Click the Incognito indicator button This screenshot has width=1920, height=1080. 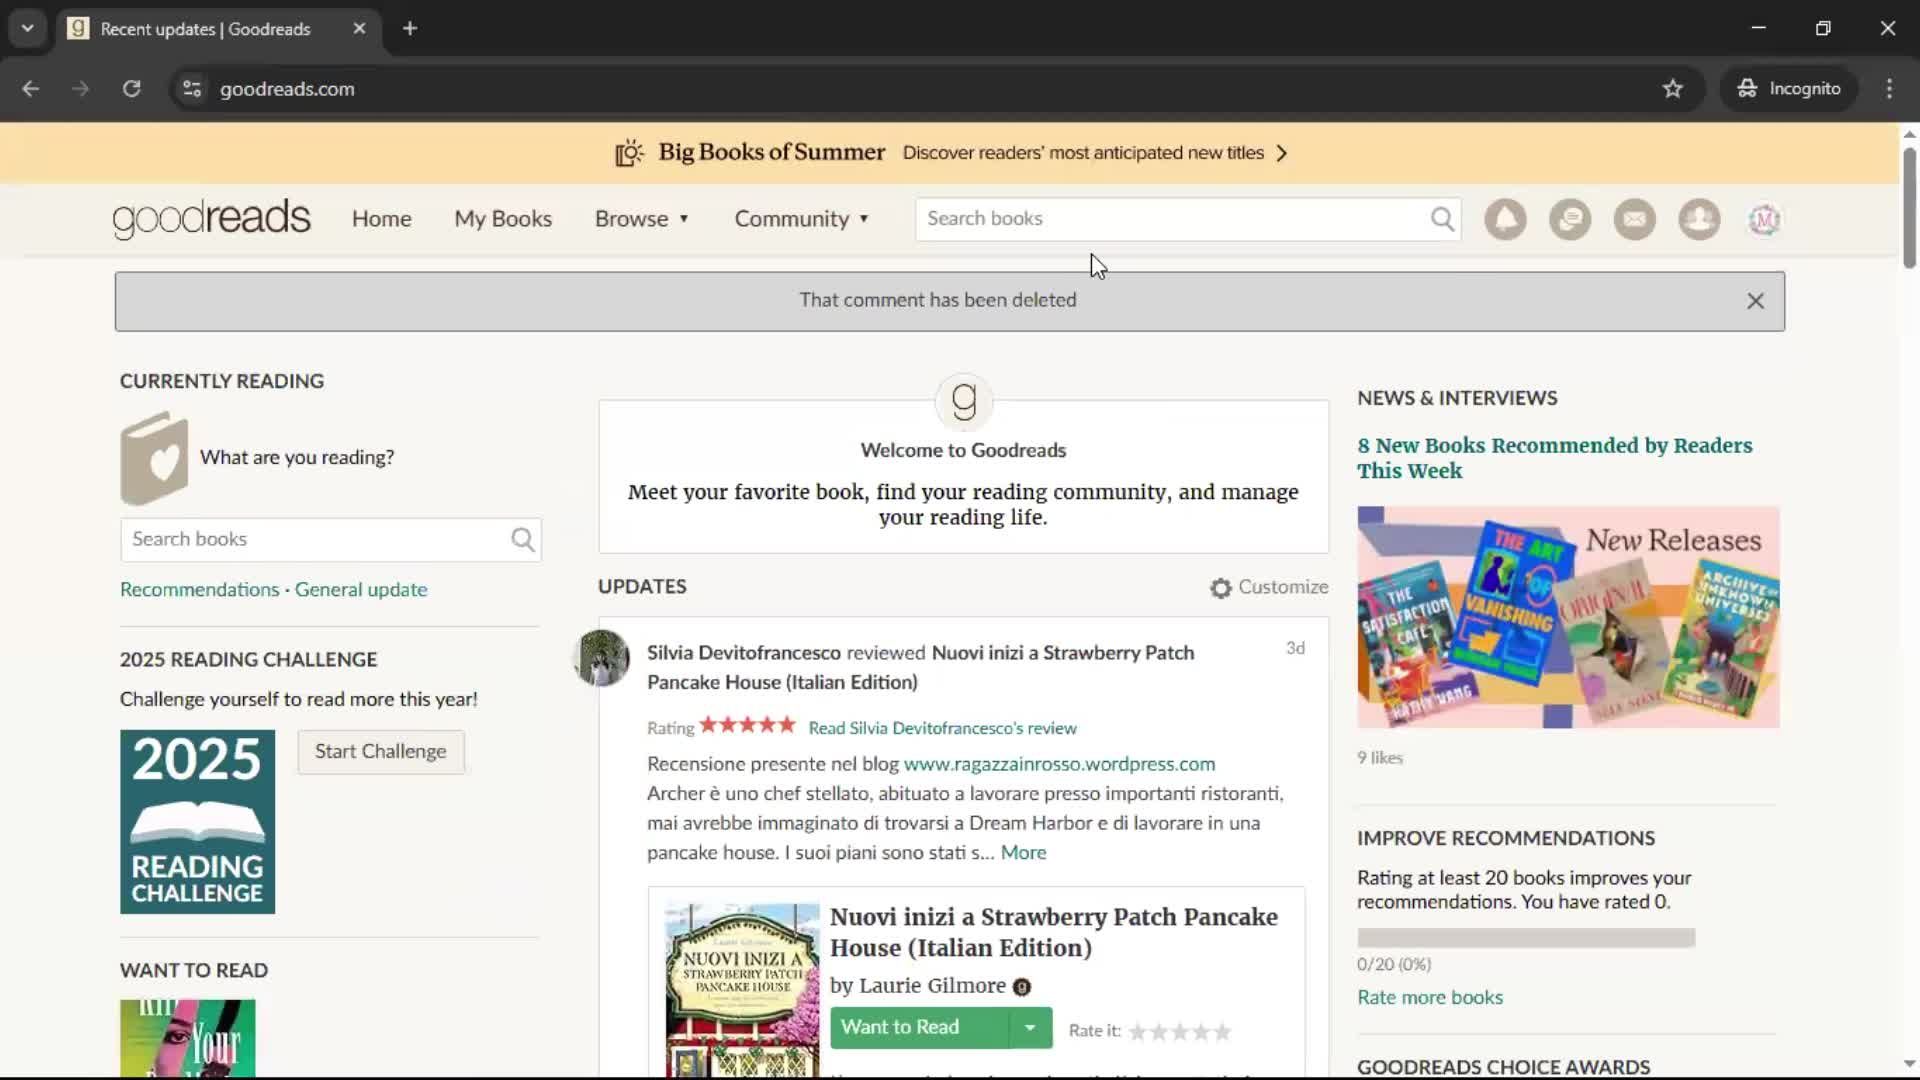tap(1790, 89)
